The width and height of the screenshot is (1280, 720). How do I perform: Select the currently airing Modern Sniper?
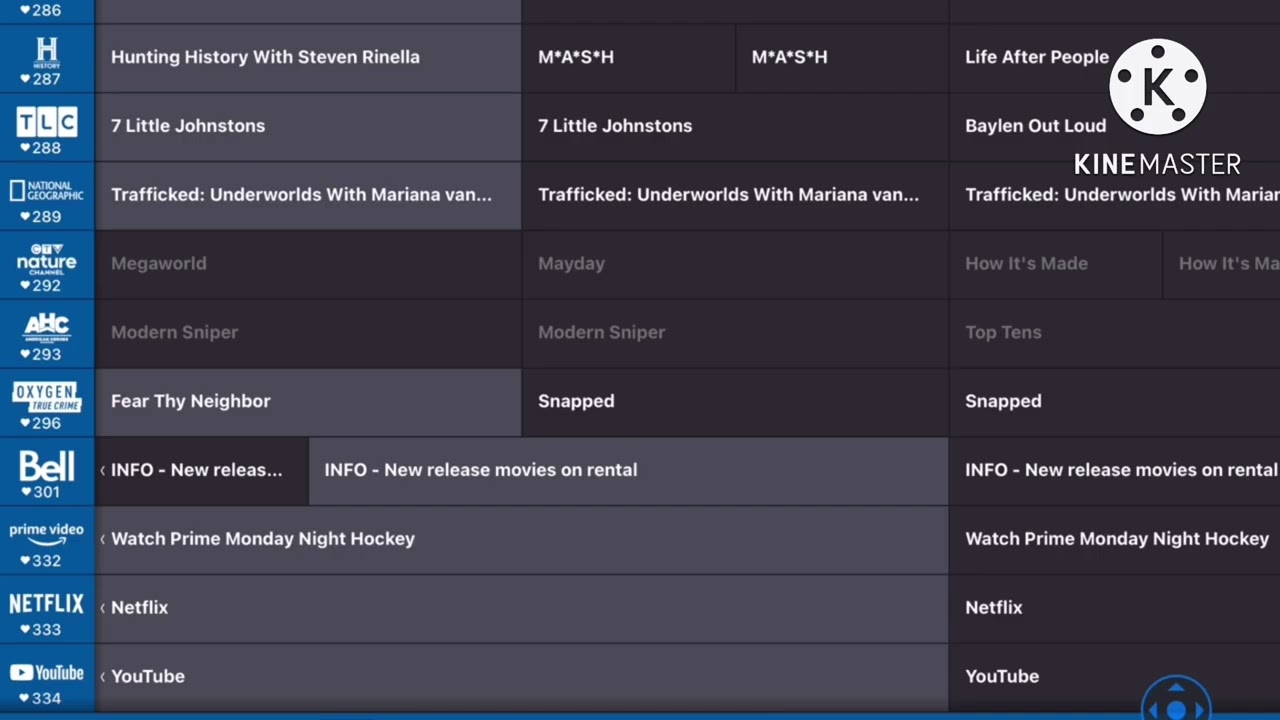pyautogui.click(x=308, y=333)
